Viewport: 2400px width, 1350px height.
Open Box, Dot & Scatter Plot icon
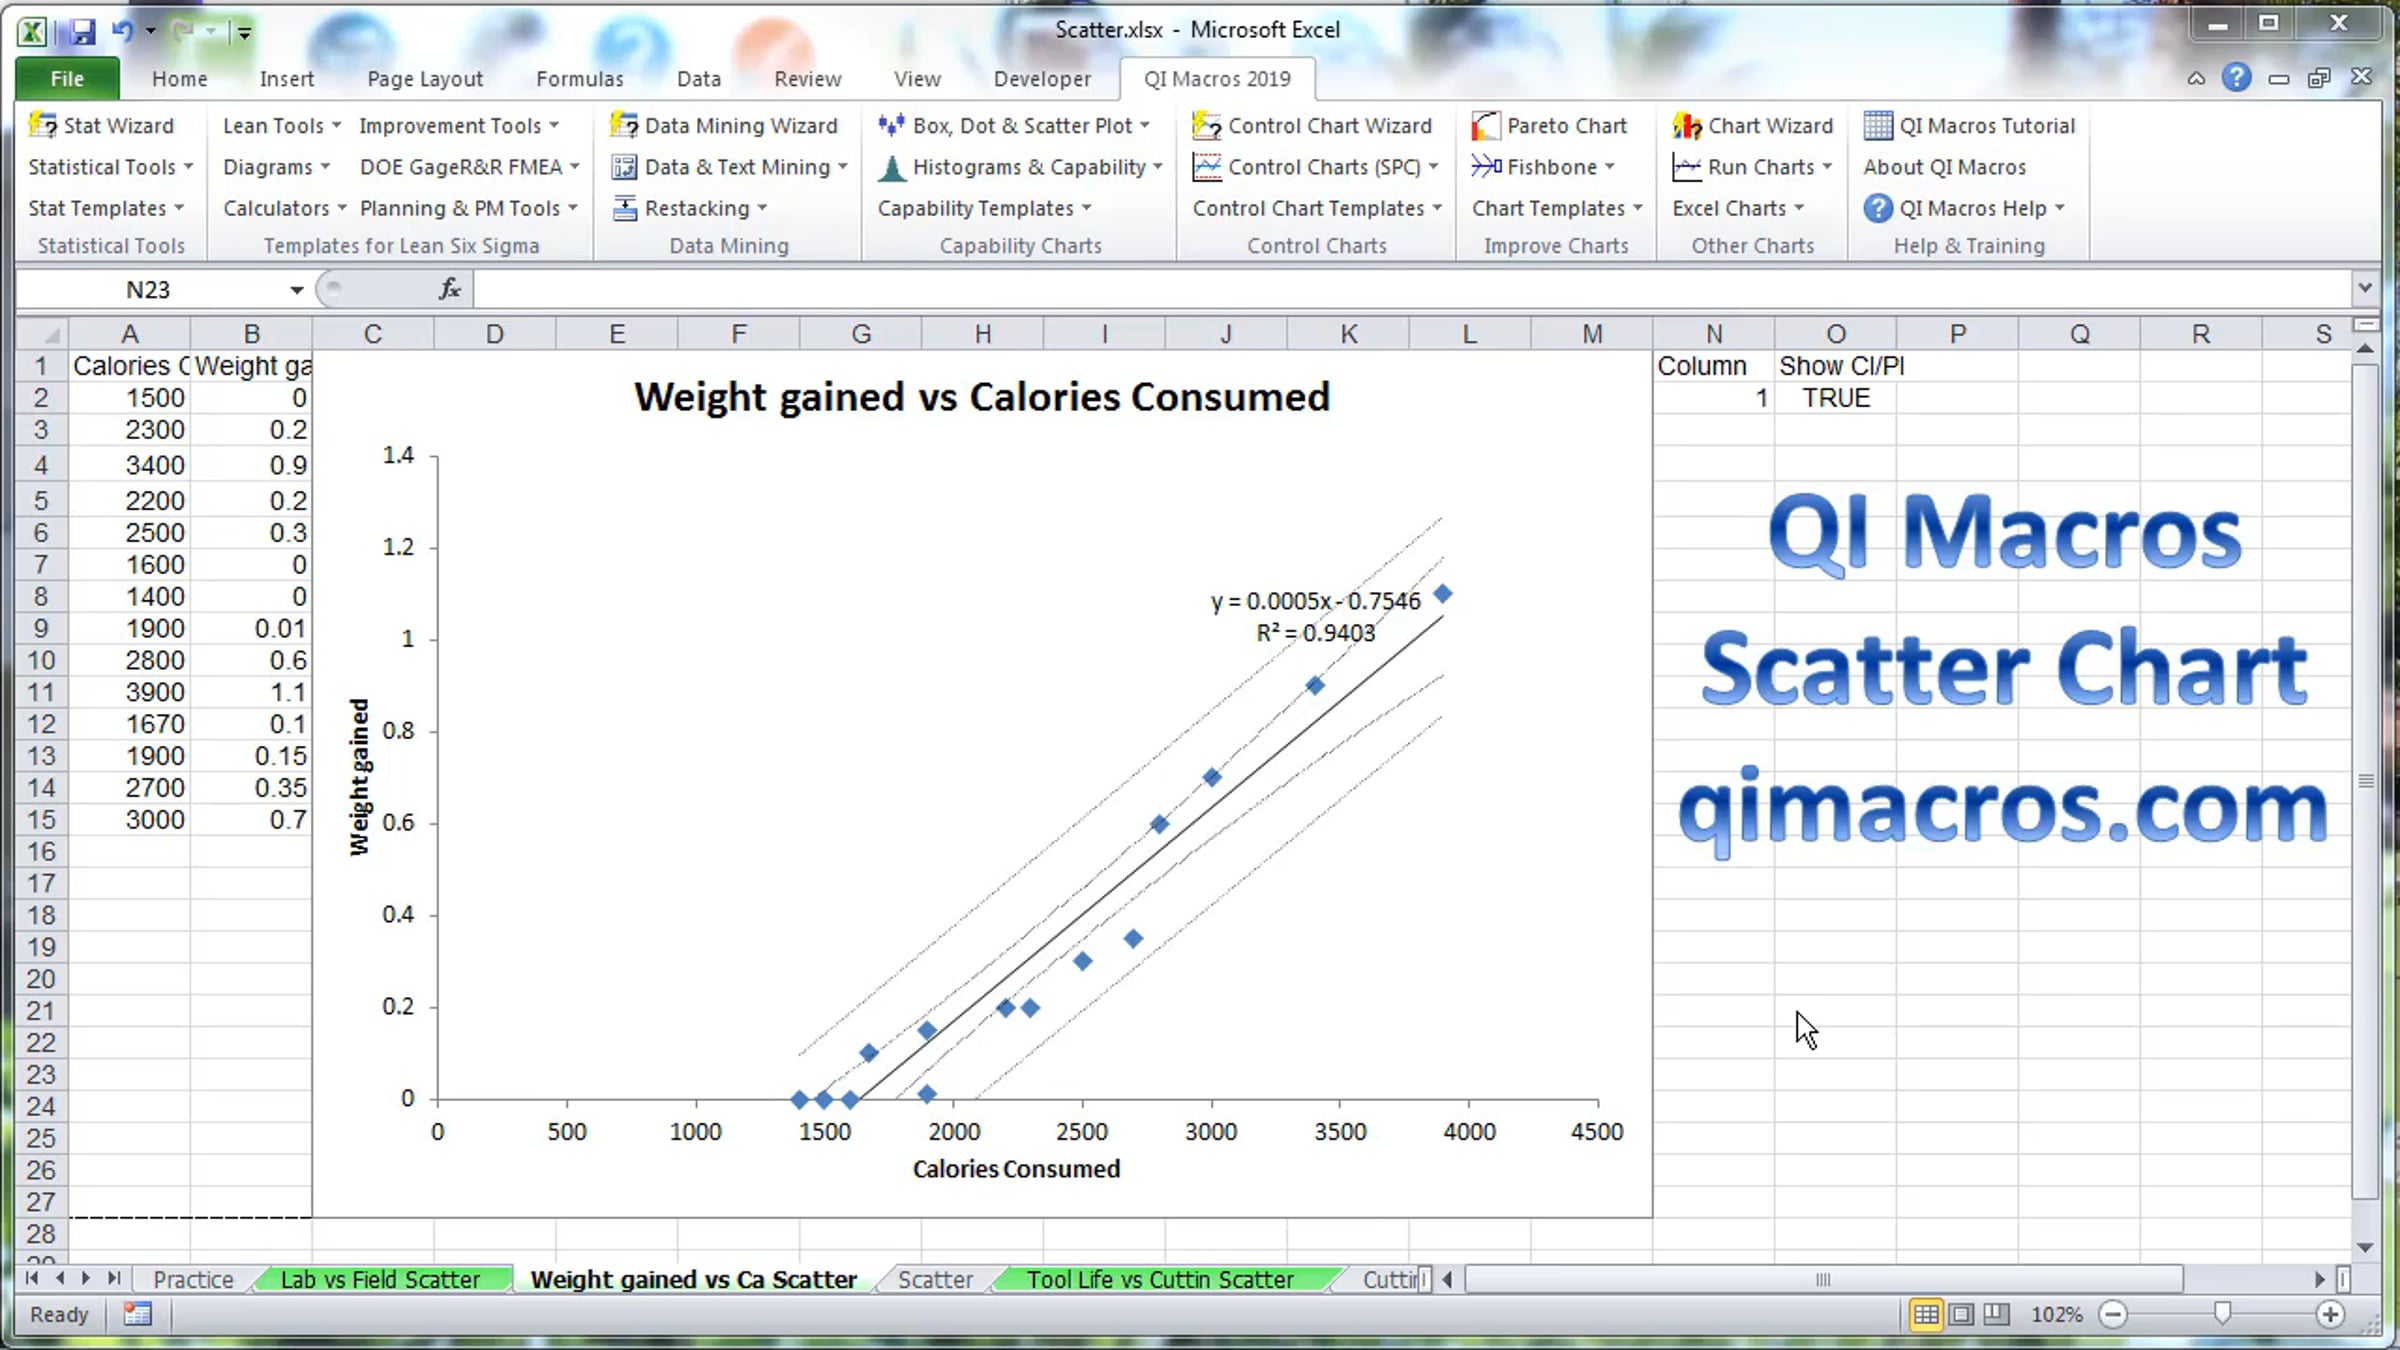pyautogui.click(x=891, y=125)
